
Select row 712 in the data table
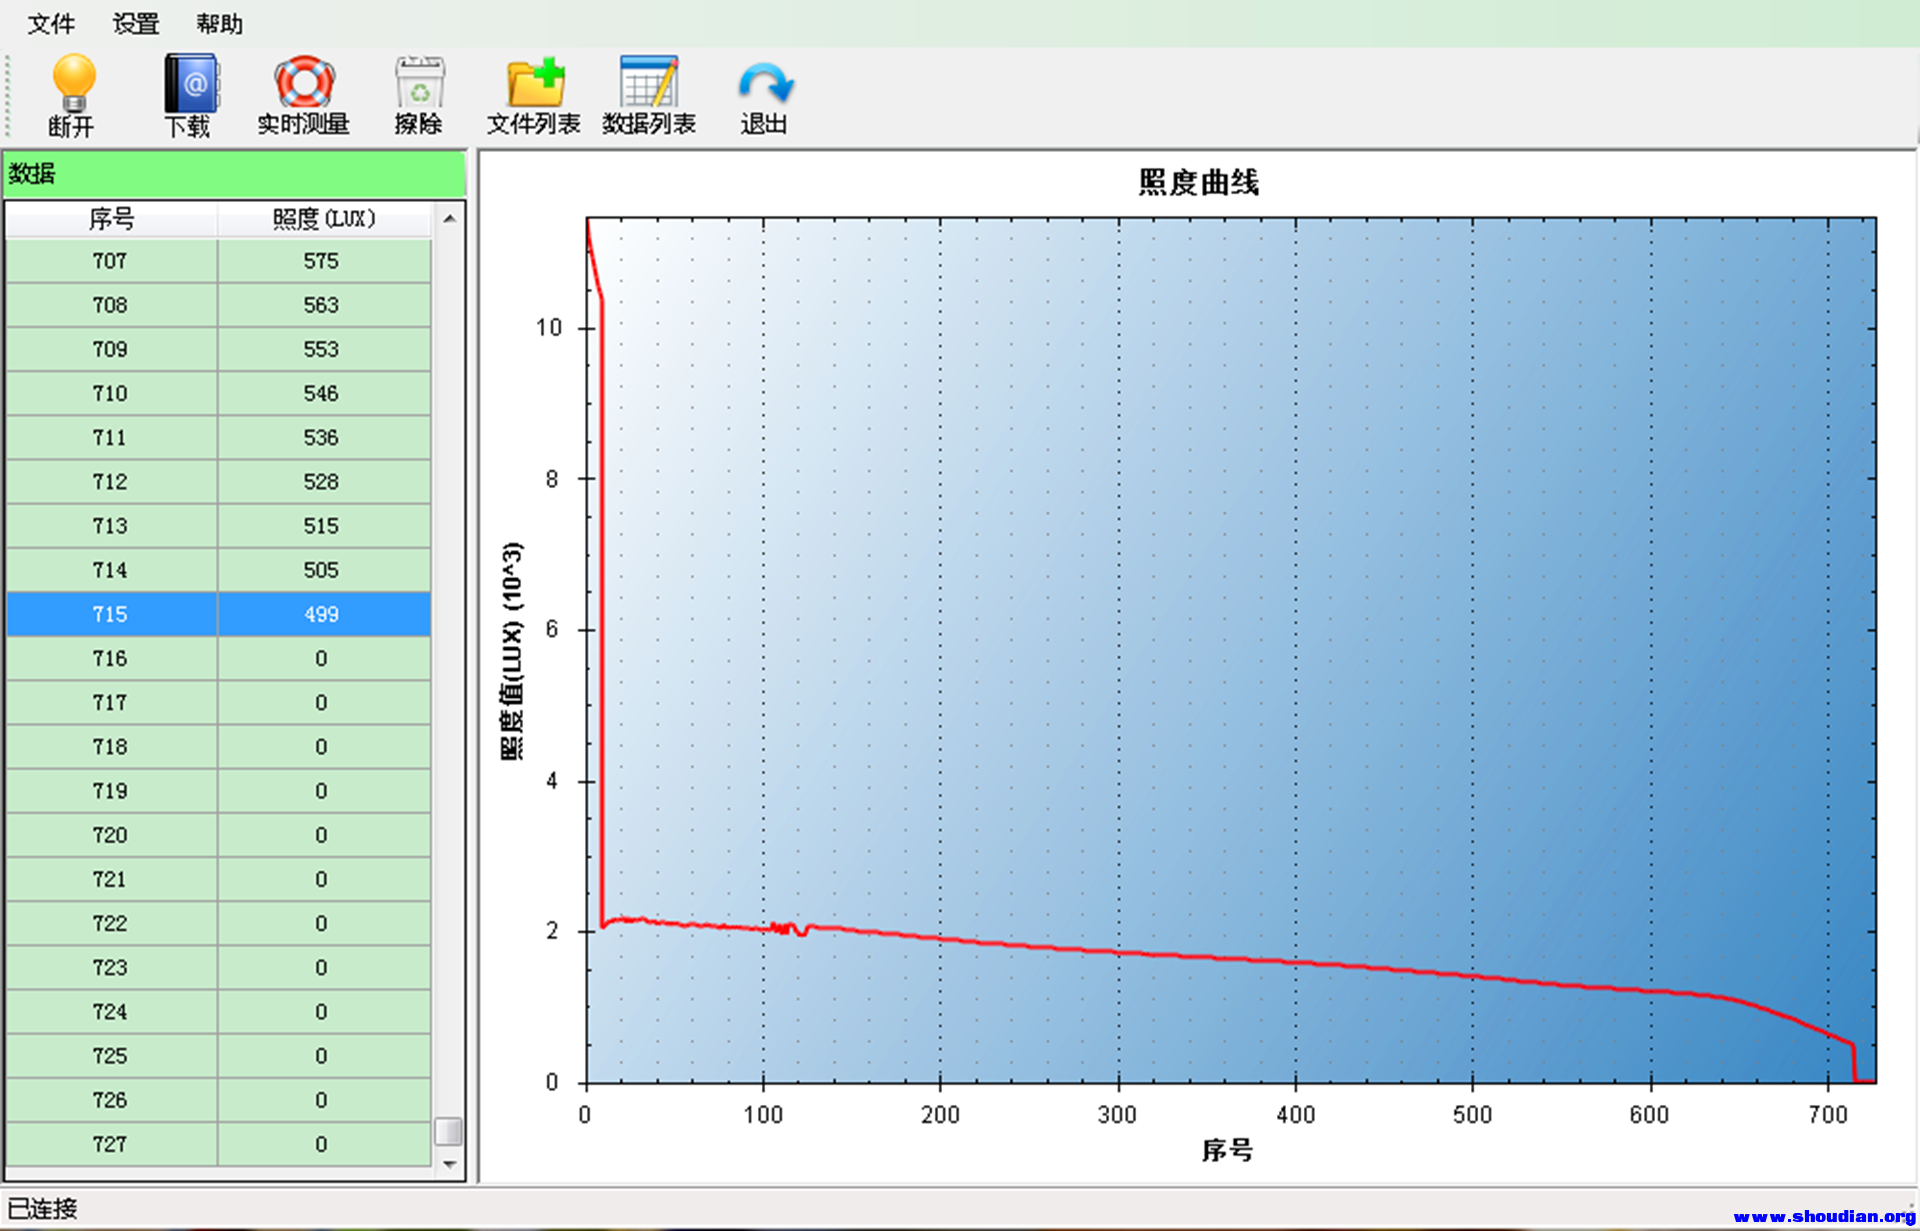click(219, 481)
